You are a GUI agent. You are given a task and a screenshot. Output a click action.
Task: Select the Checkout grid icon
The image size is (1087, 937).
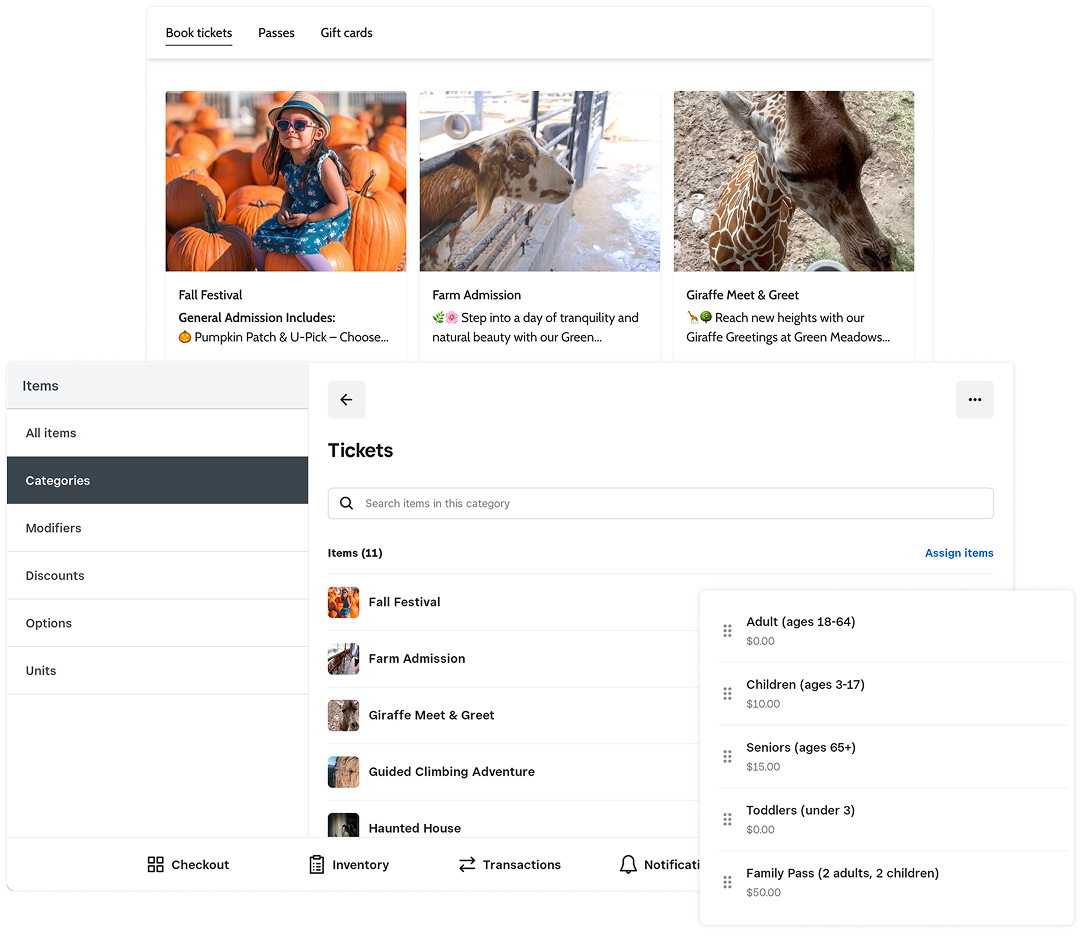coord(156,864)
